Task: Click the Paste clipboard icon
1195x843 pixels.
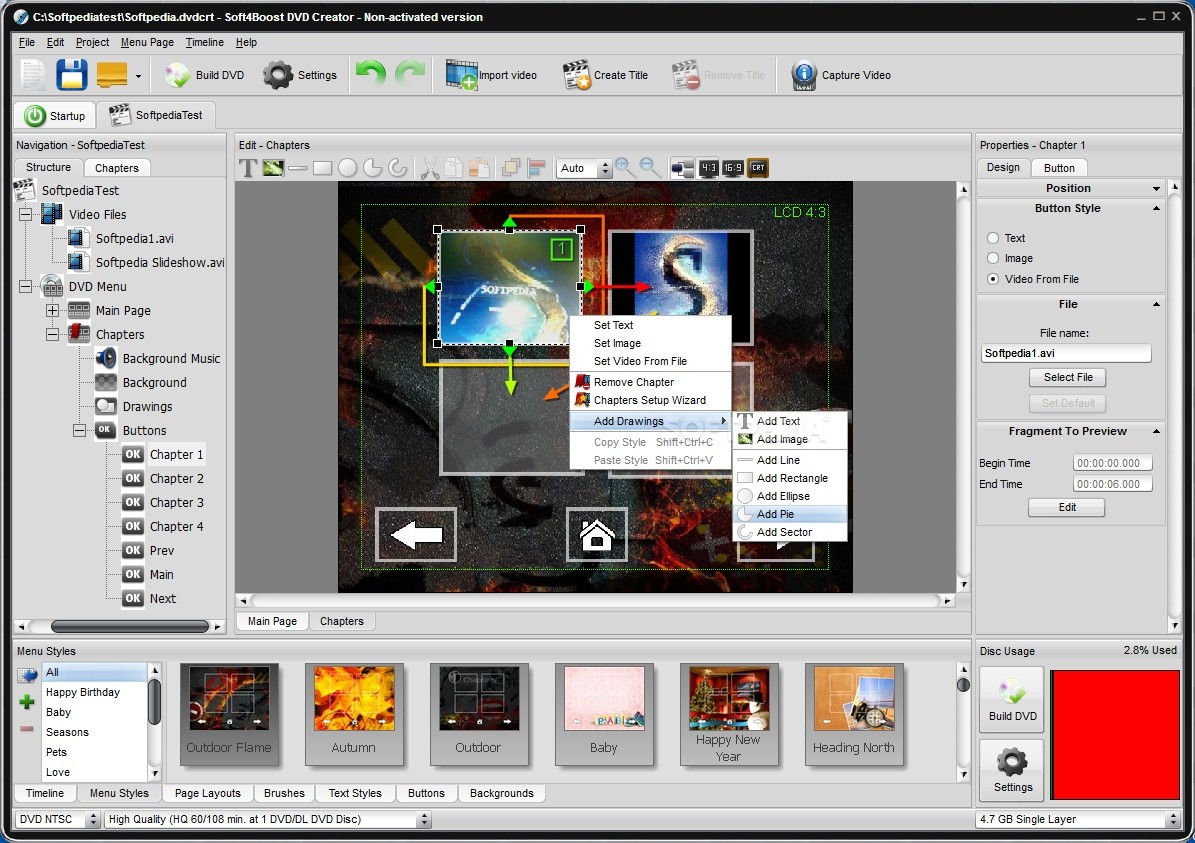Action: click(x=479, y=168)
